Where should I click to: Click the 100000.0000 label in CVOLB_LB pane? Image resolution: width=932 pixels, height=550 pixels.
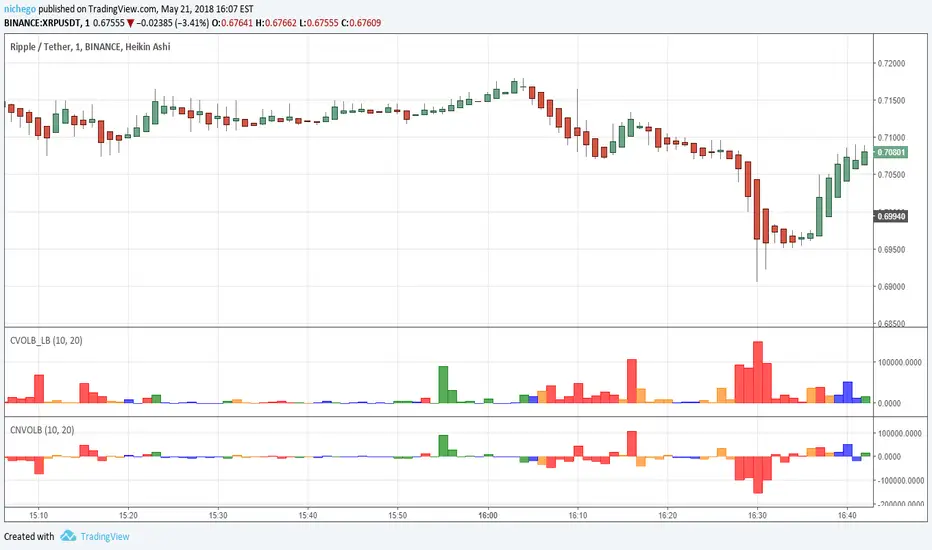click(899, 362)
